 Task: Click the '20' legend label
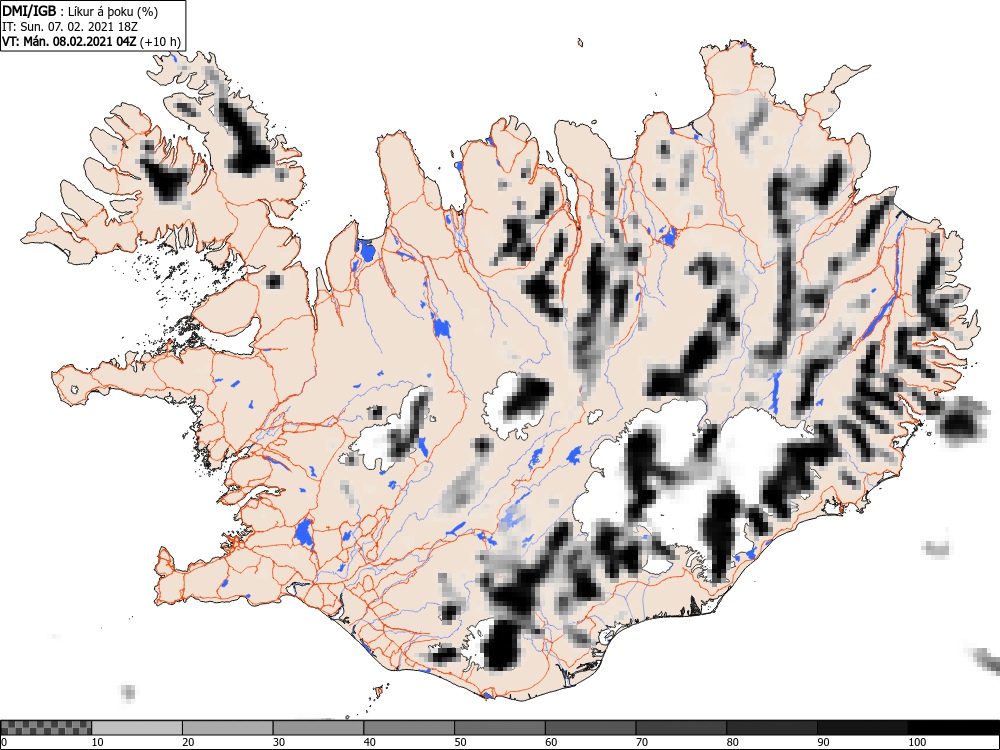188,742
